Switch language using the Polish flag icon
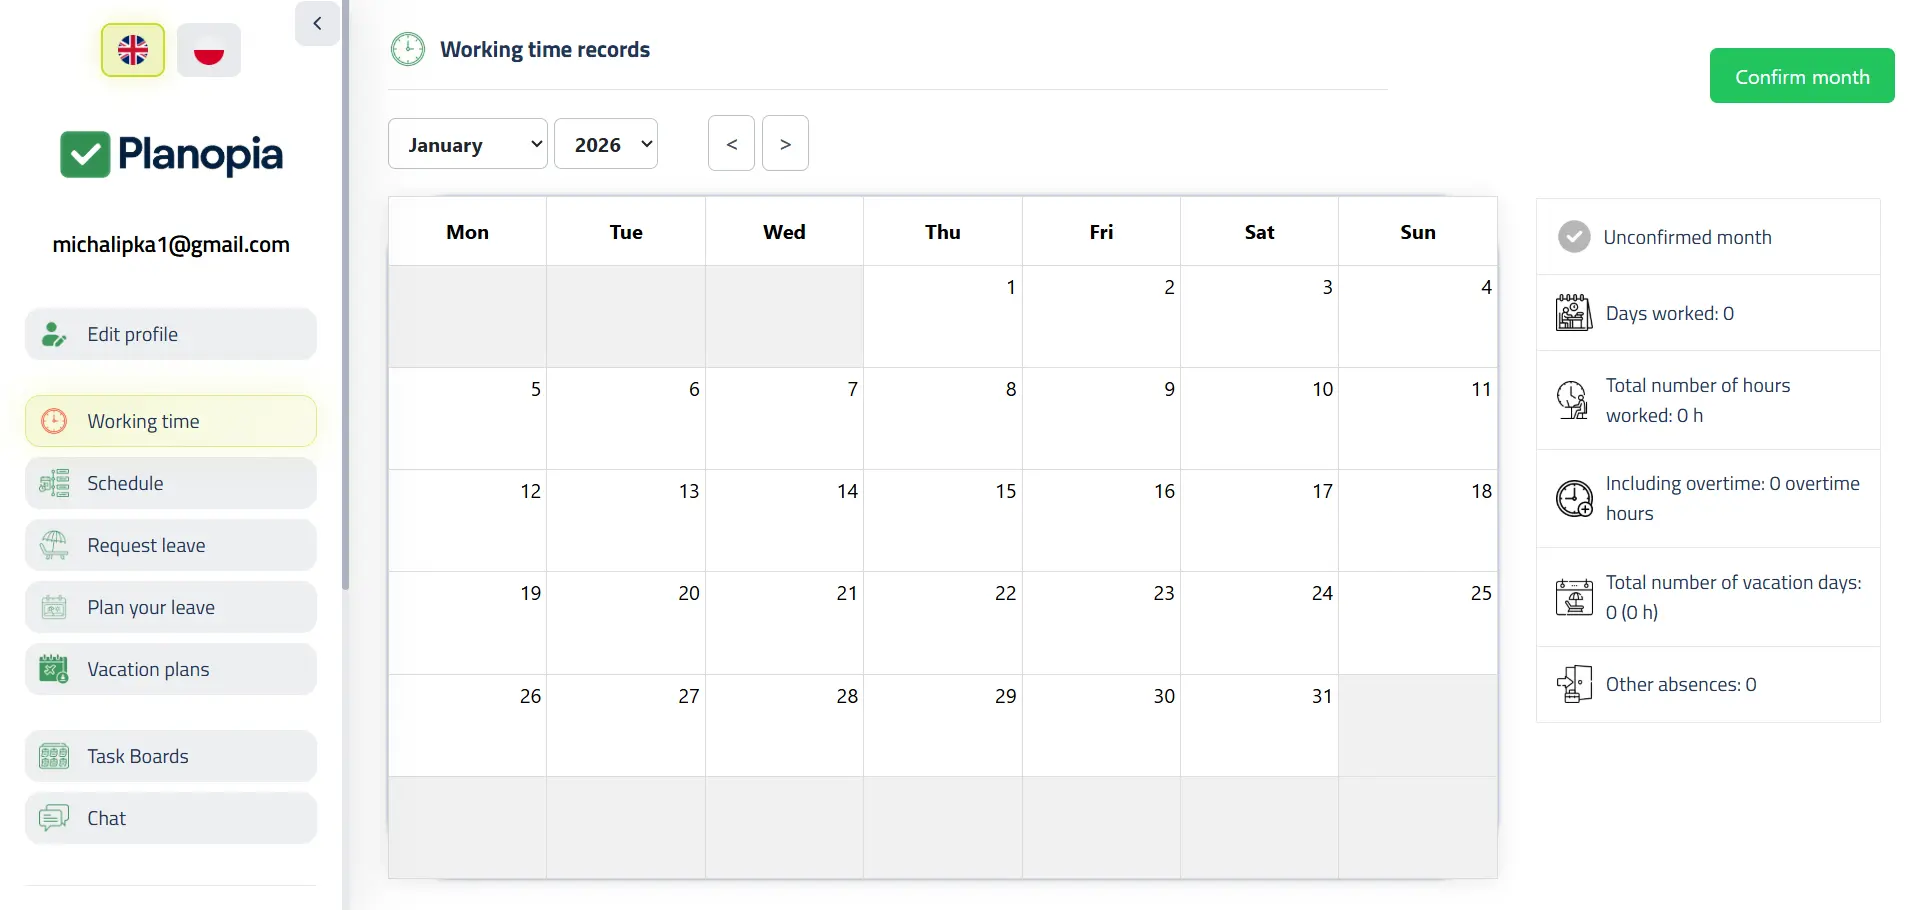This screenshot has width=1916, height=910. click(209, 50)
